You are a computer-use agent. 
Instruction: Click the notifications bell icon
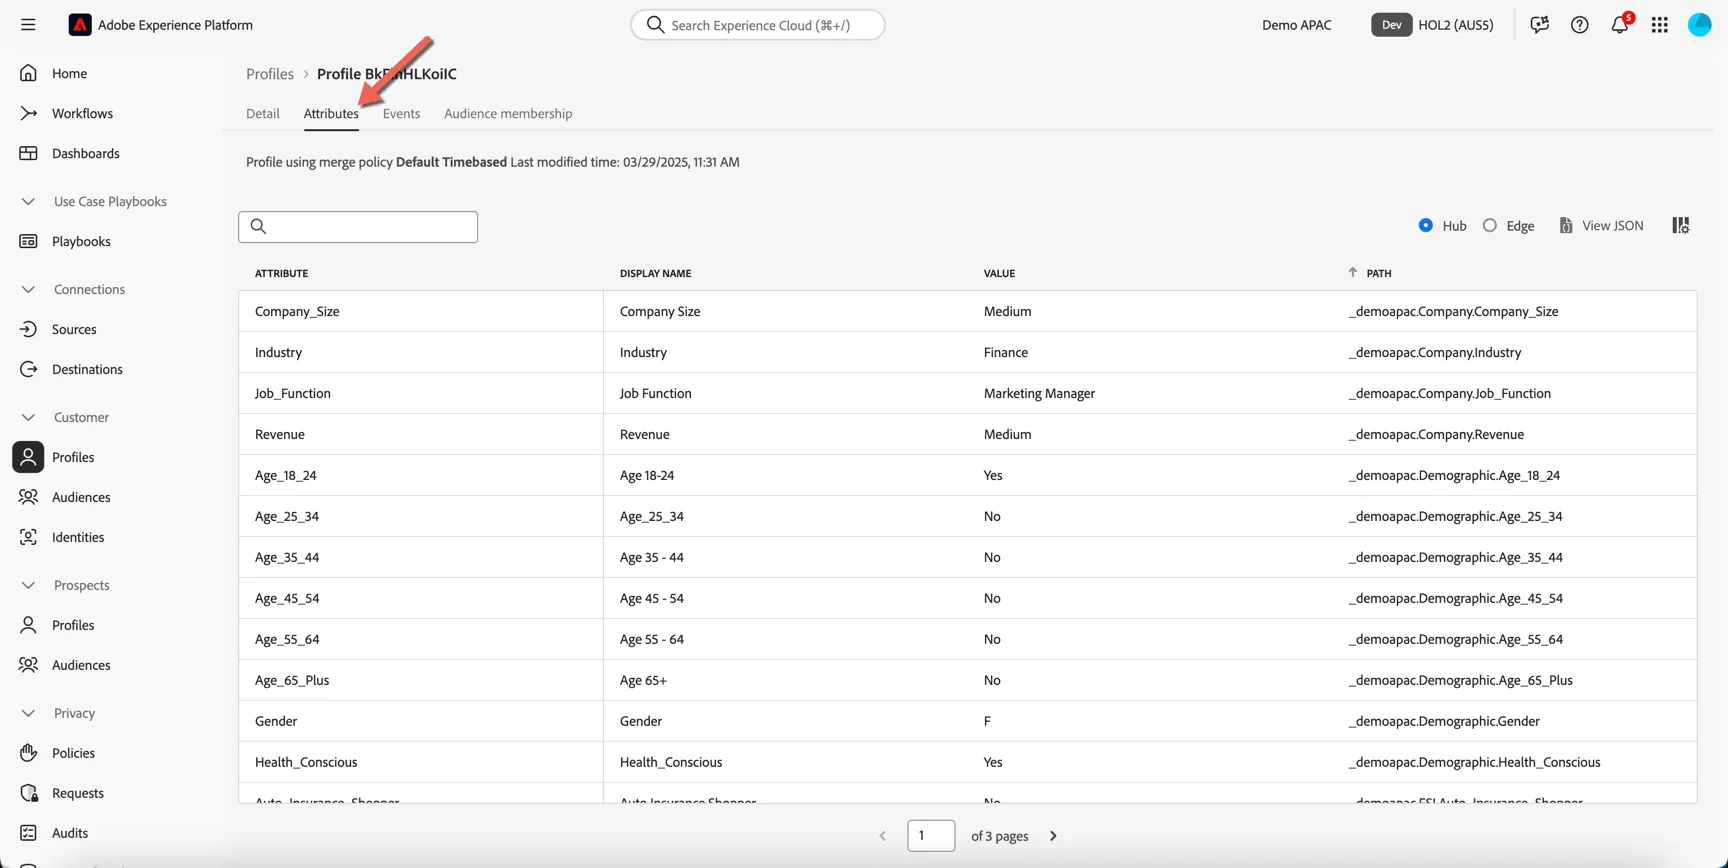pyautogui.click(x=1619, y=25)
